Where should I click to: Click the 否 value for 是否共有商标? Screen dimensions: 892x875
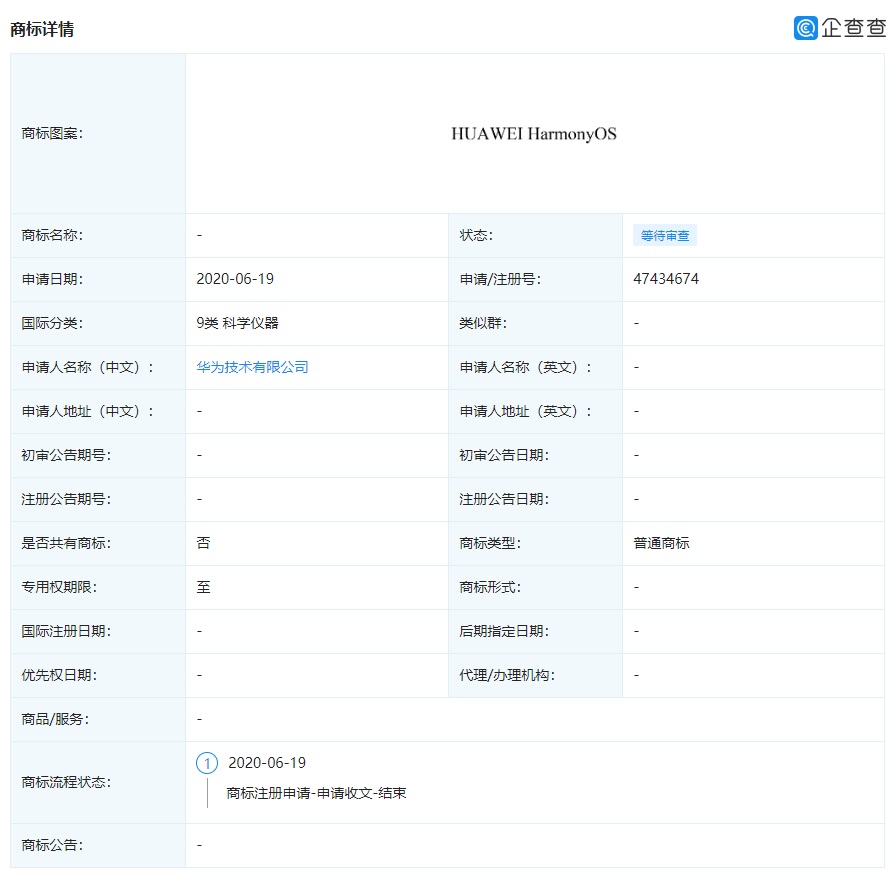coord(203,543)
